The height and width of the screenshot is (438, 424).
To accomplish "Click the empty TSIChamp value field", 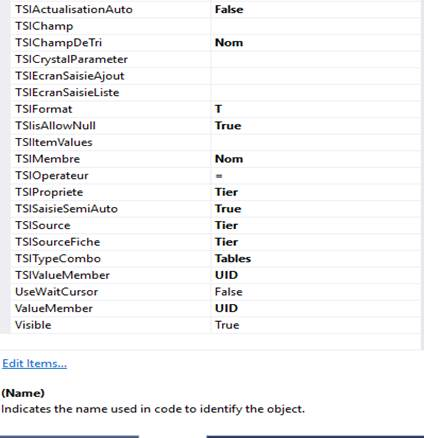I will click(x=316, y=26).
